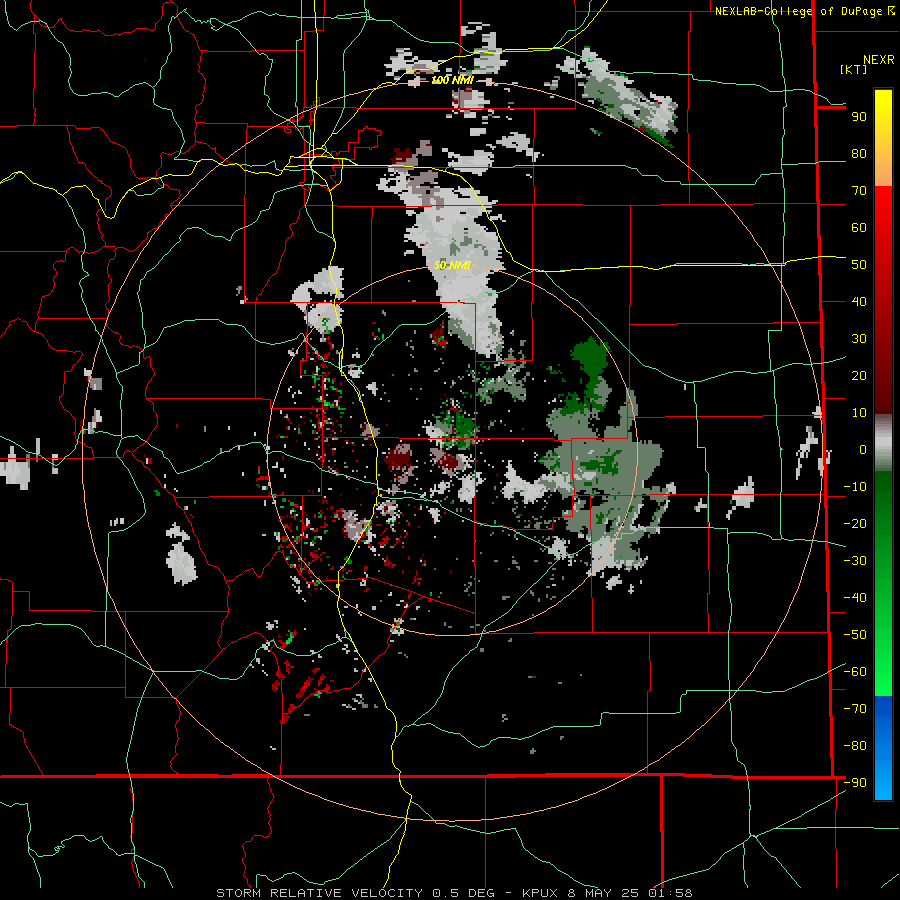Click the 70 value on the velocity scale
The width and height of the screenshot is (900, 900).
point(859,191)
